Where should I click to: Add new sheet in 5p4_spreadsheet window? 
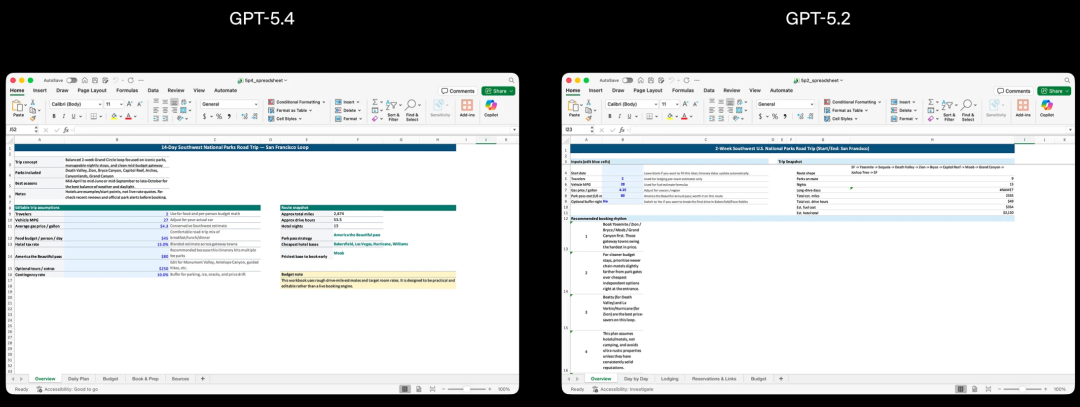[x=202, y=379]
